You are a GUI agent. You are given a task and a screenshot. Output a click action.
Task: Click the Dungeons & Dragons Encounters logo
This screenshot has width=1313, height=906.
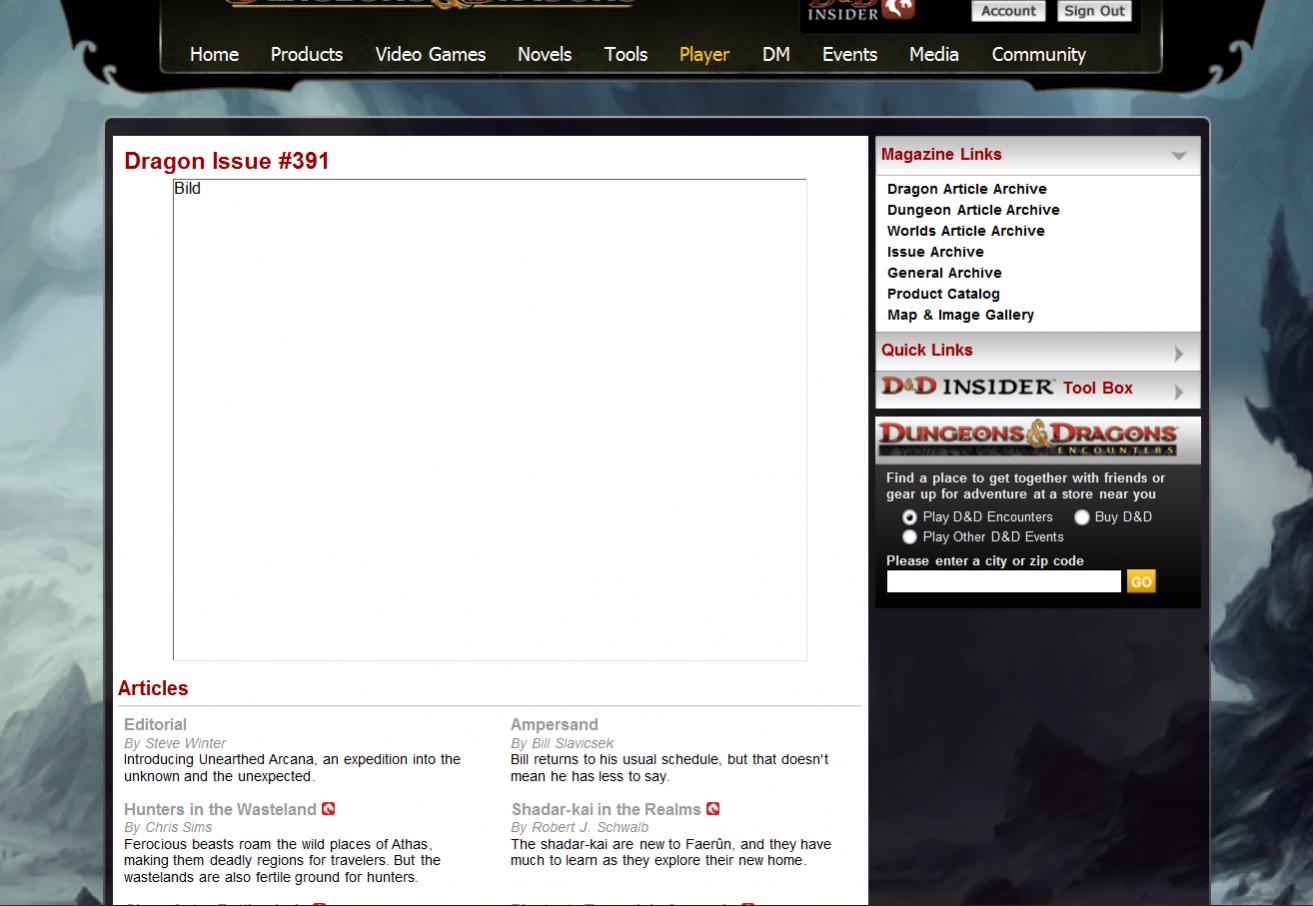pos(1027,438)
